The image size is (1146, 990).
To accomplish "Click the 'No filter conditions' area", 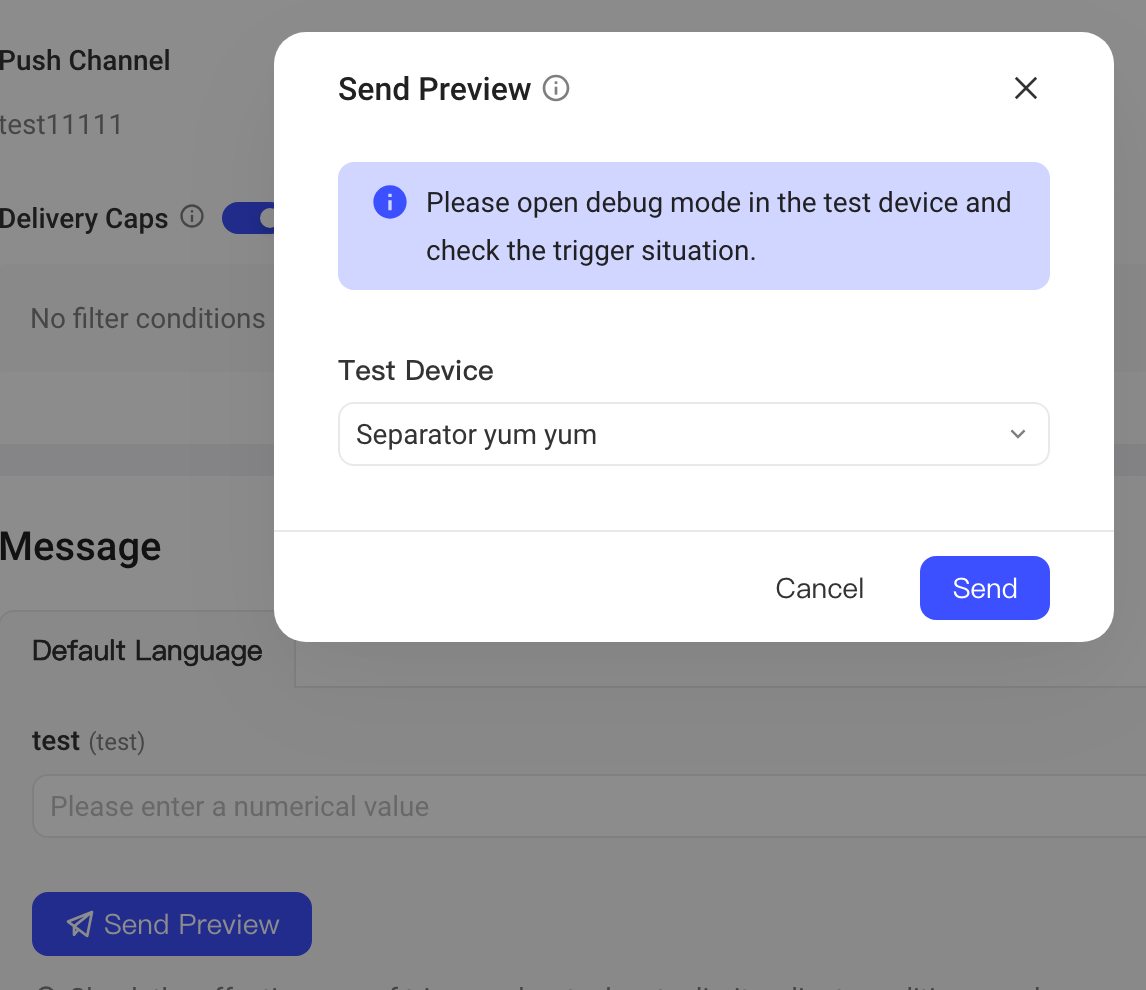I will click(148, 319).
